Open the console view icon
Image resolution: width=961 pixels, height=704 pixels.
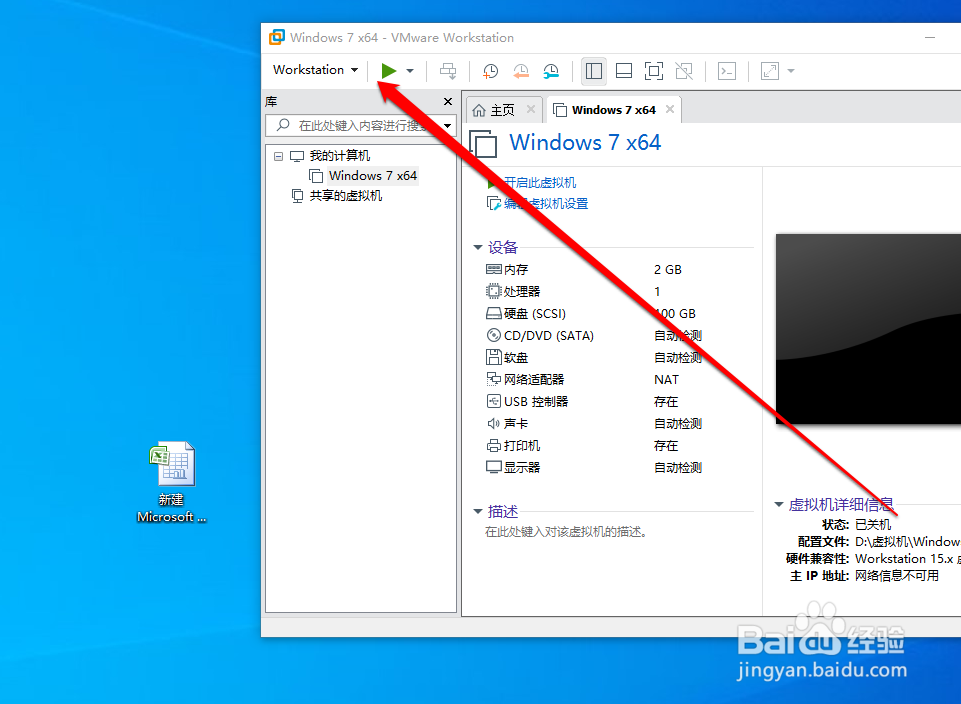point(727,71)
